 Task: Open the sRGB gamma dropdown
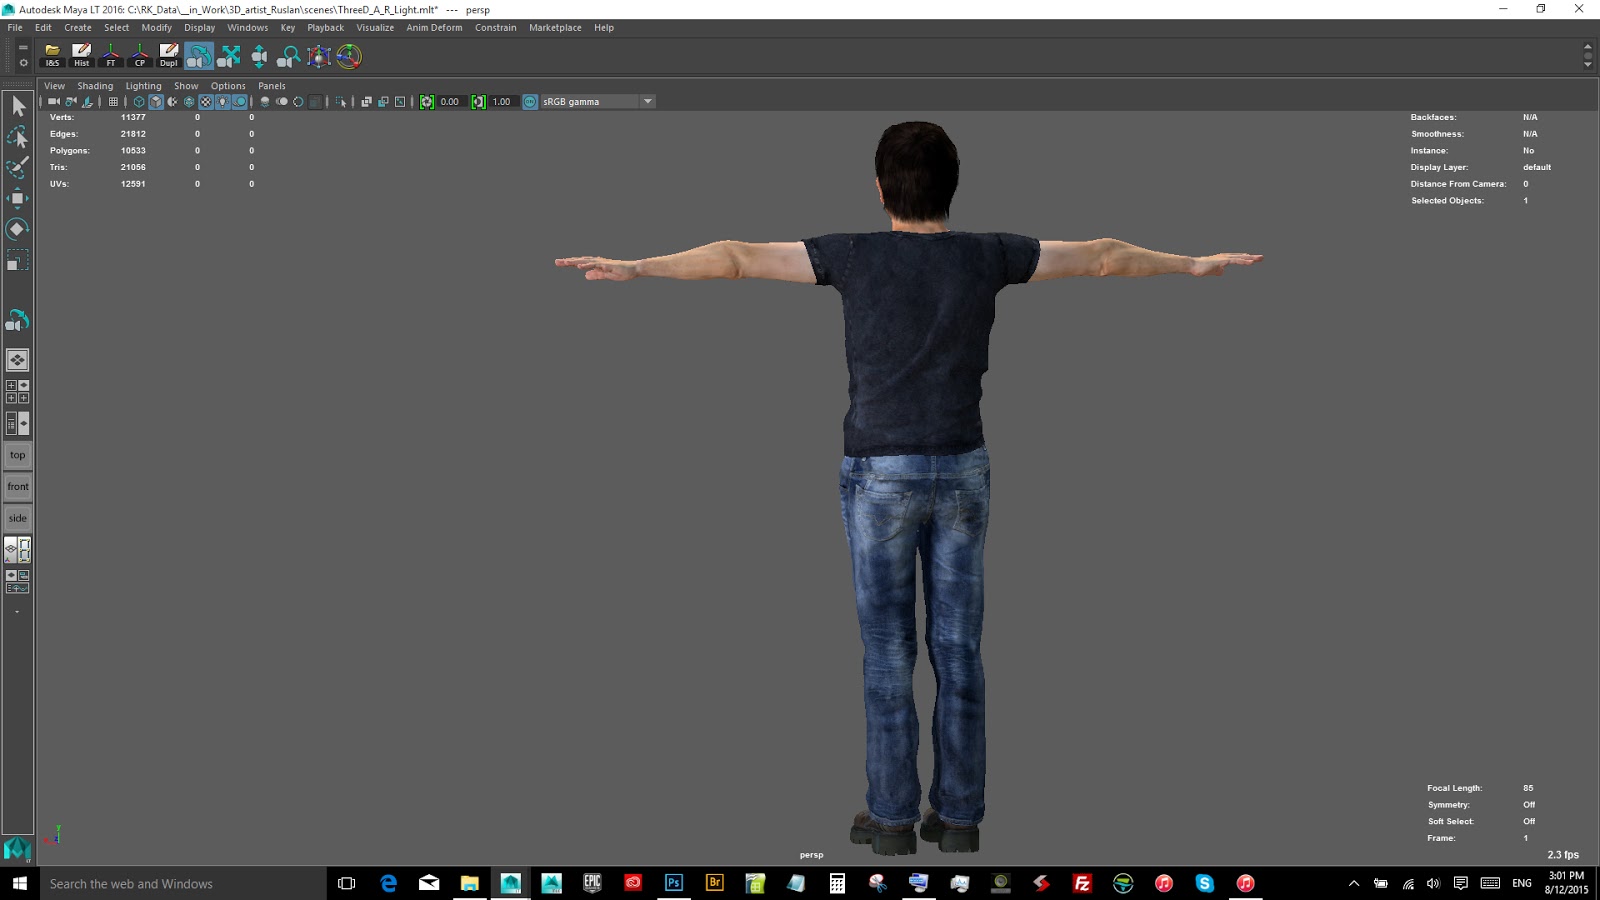647,102
